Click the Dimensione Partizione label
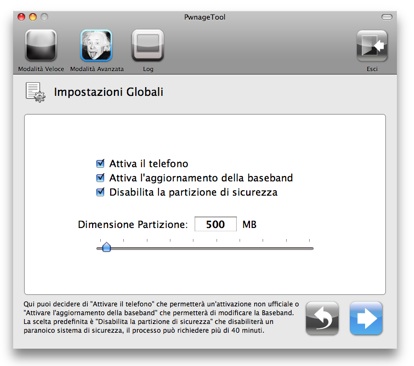 coord(133,224)
